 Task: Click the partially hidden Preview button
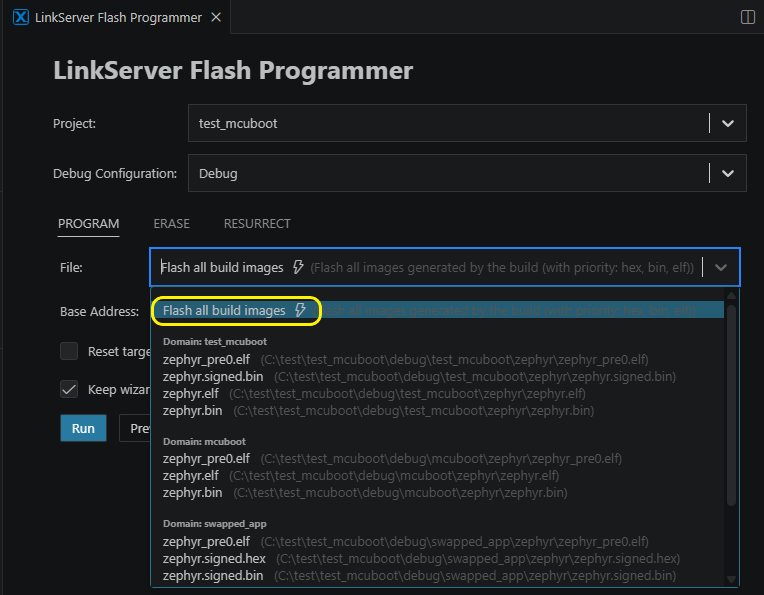pos(135,428)
